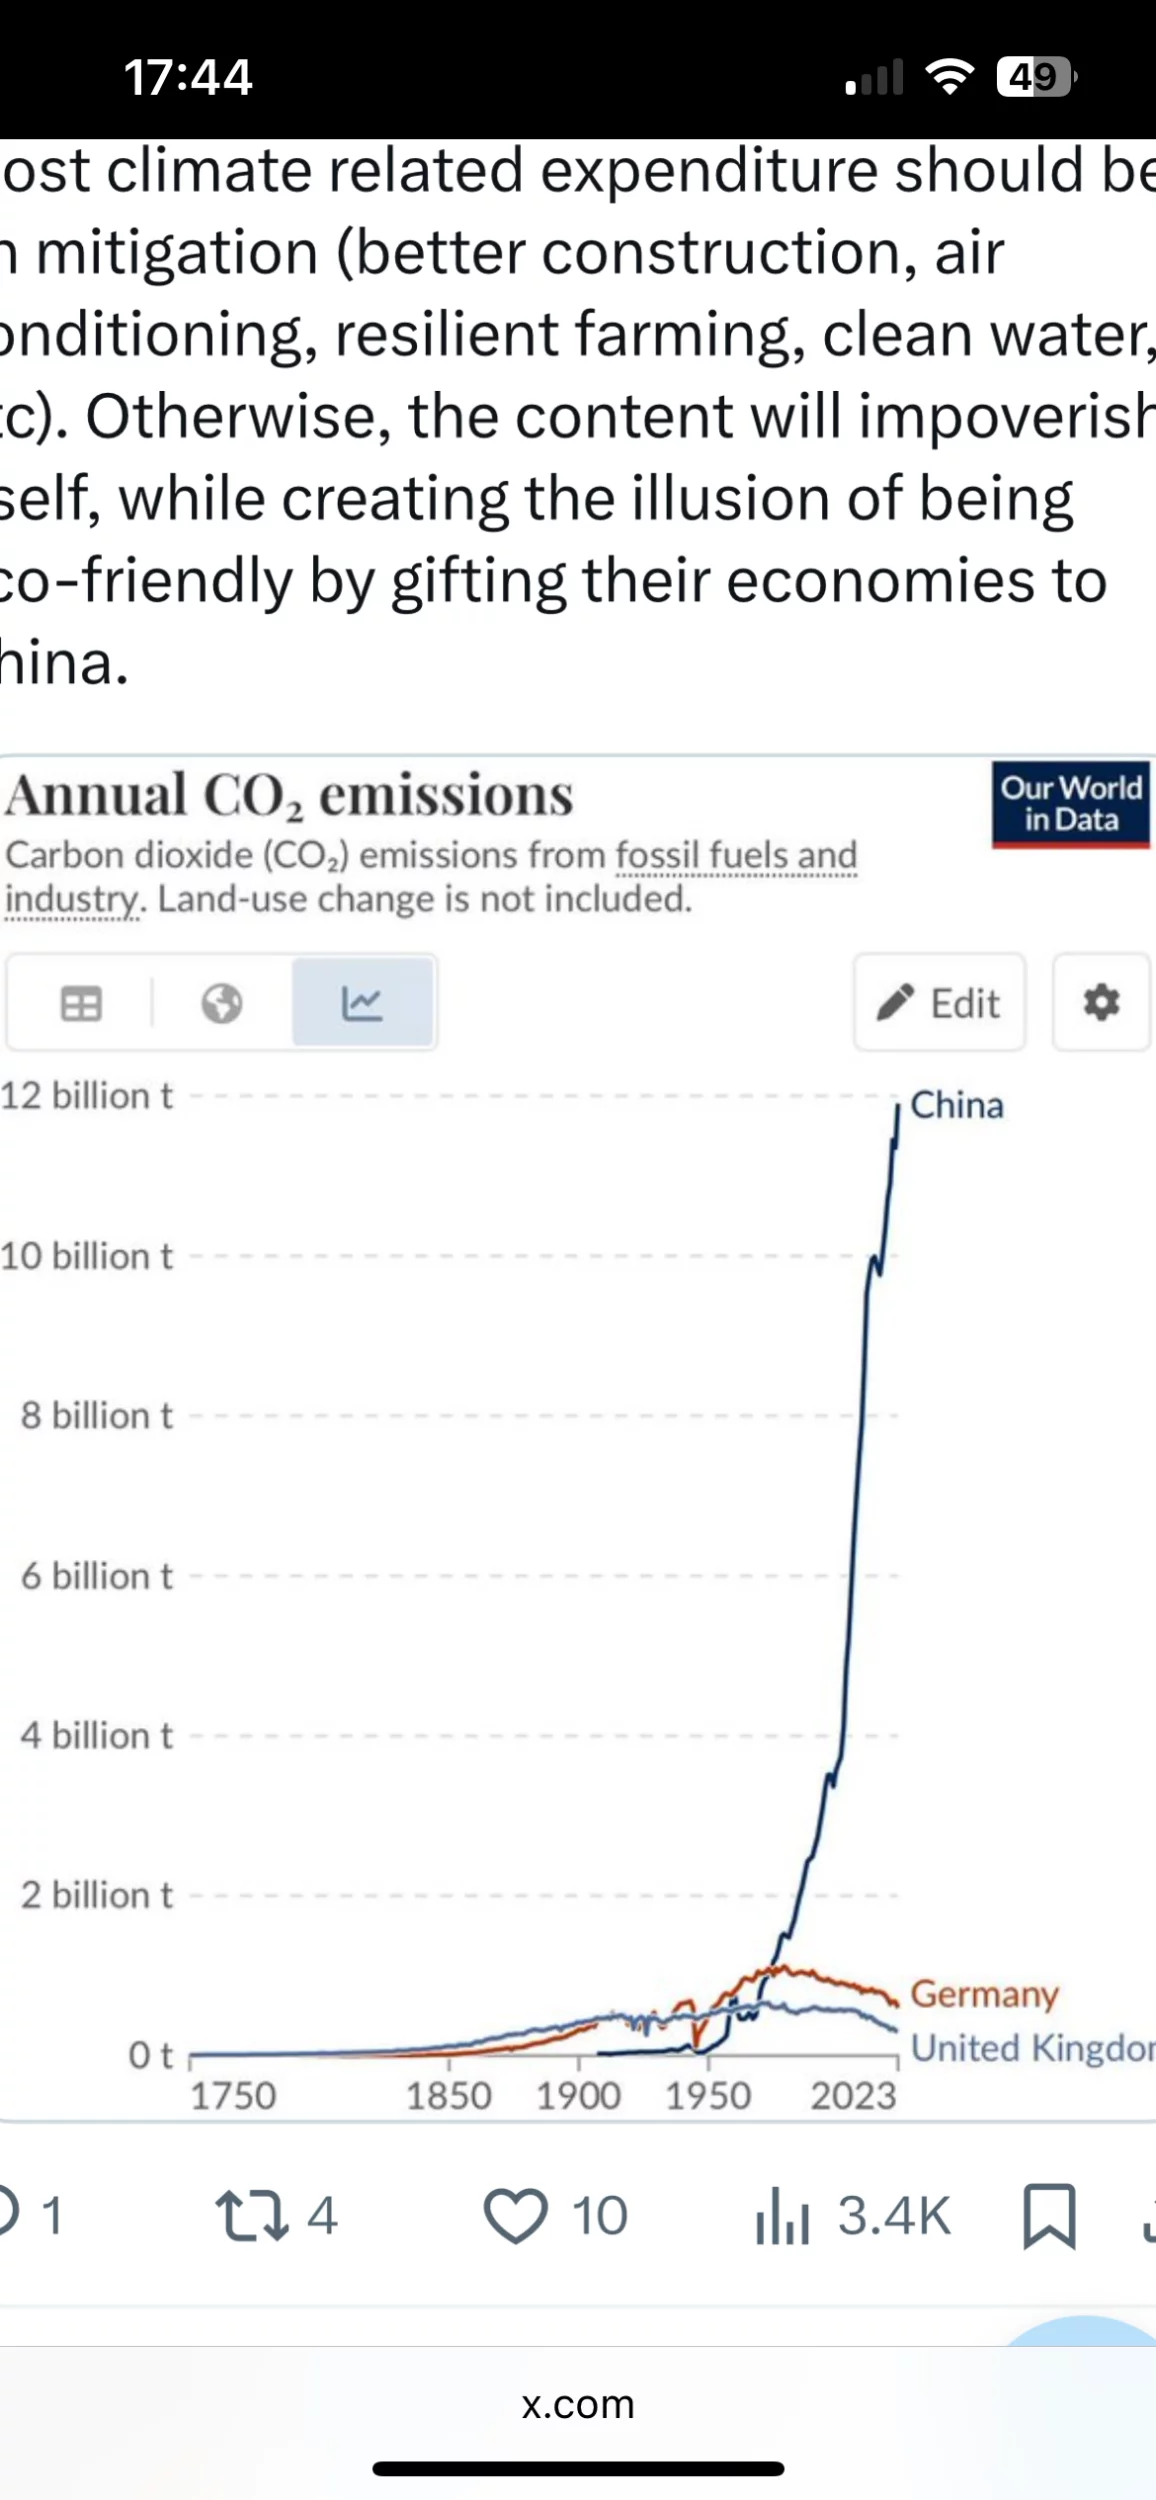Tap the x.com address bar
The height and width of the screenshot is (2500, 1156).
[x=578, y=2404]
